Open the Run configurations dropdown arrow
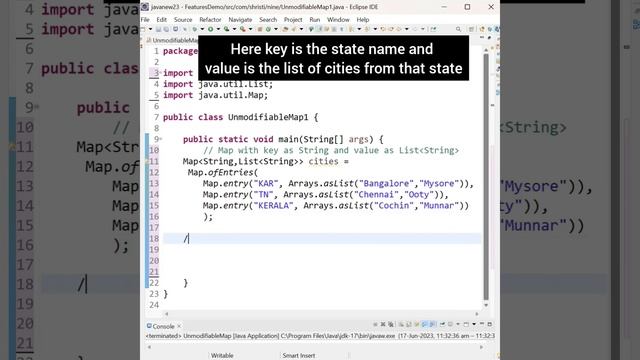640x360 pixels. pyautogui.click(x=218, y=29)
